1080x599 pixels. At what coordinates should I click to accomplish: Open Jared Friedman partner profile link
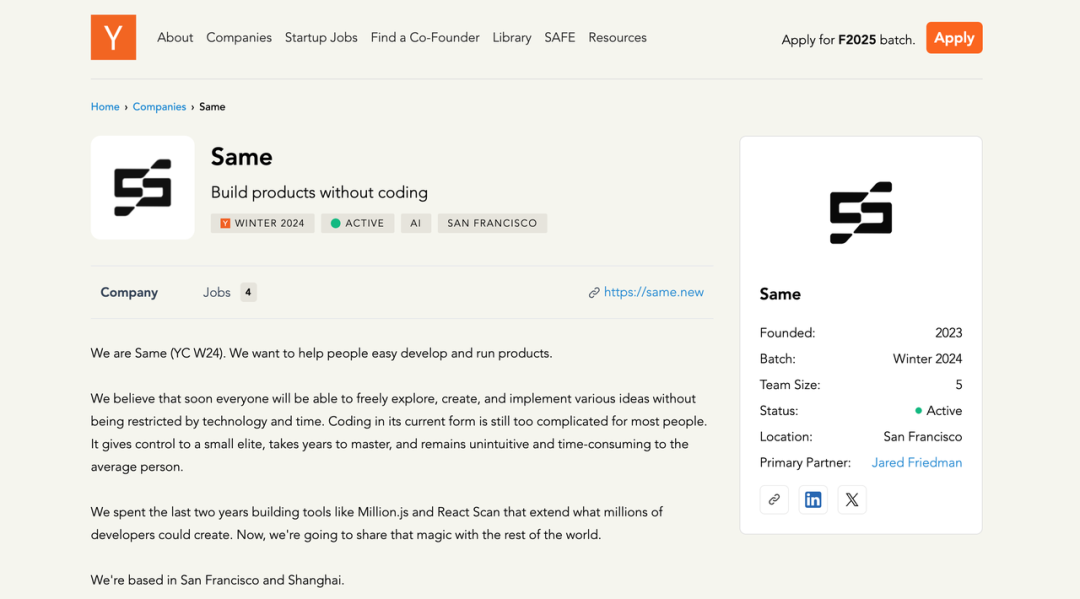(916, 463)
